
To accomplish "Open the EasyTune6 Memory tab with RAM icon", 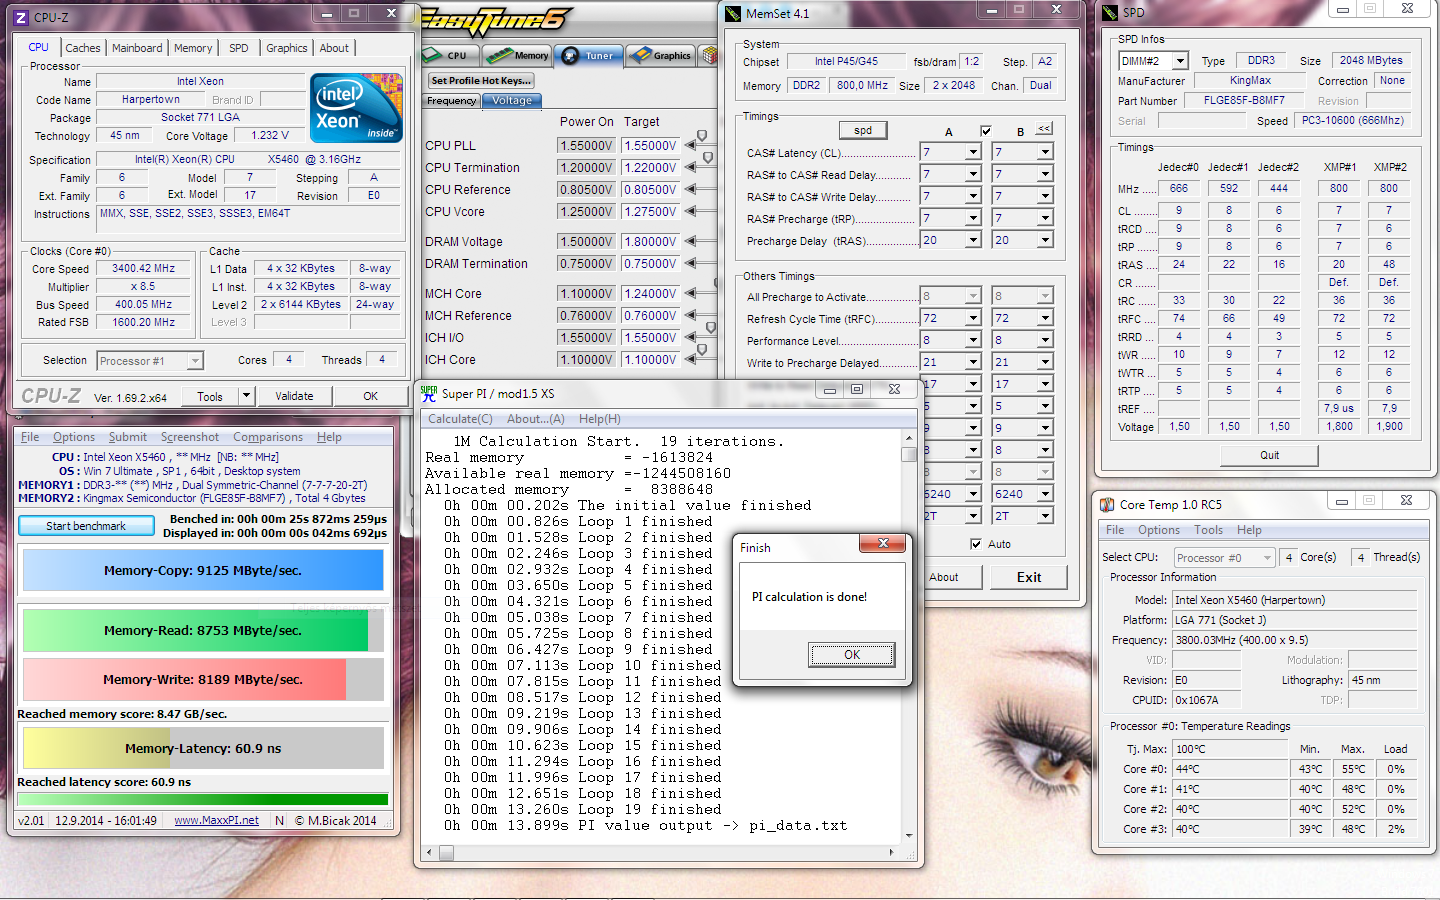I will pyautogui.click(x=519, y=55).
